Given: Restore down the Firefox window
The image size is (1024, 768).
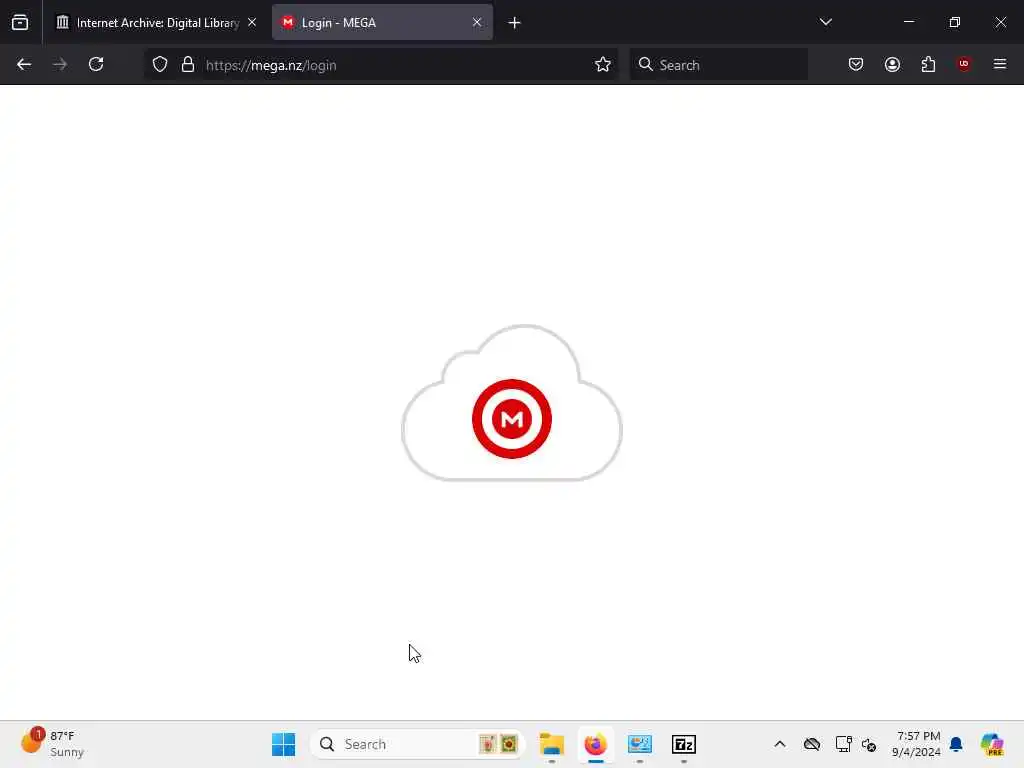Looking at the screenshot, I should click(x=955, y=22).
